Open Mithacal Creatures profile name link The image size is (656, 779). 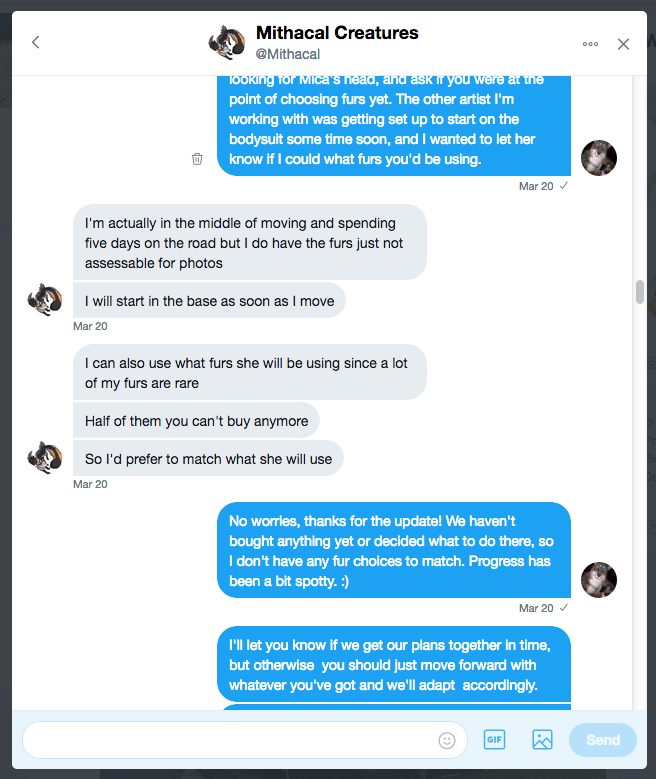tap(337, 33)
